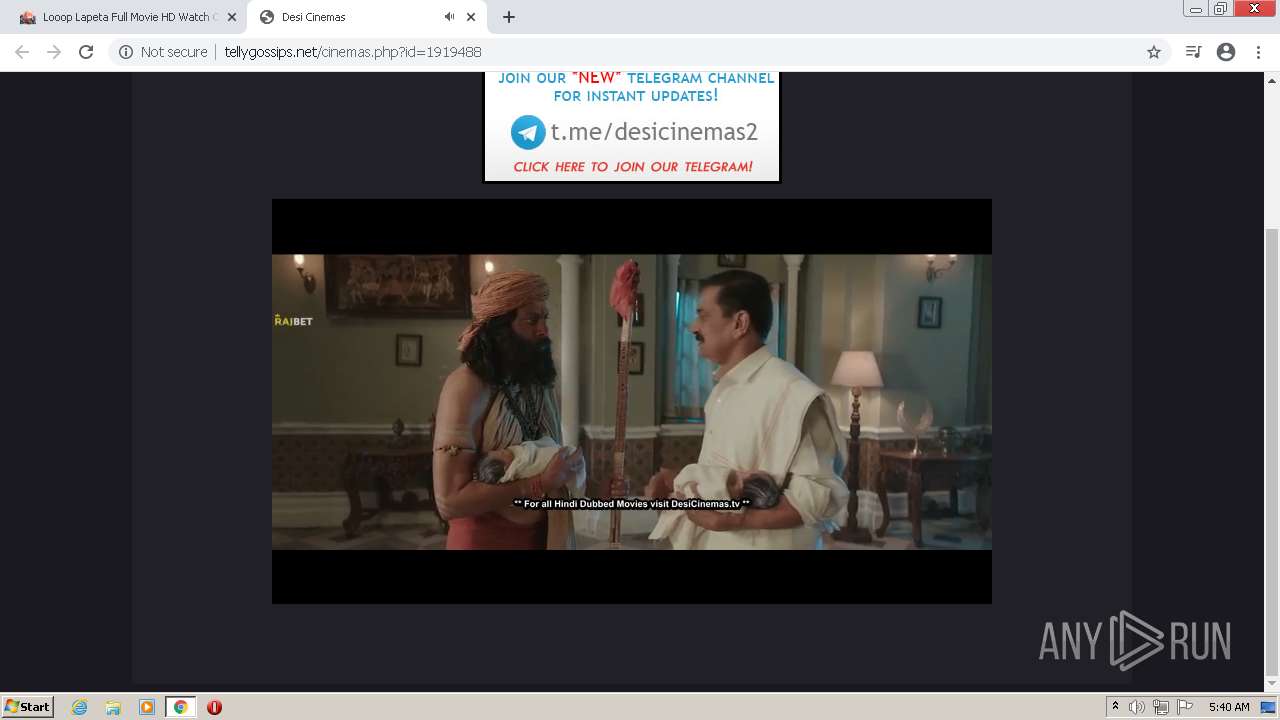Screen dimensions: 1280x720
Task: Open media control icon in toolbar
Action: 1193,52
